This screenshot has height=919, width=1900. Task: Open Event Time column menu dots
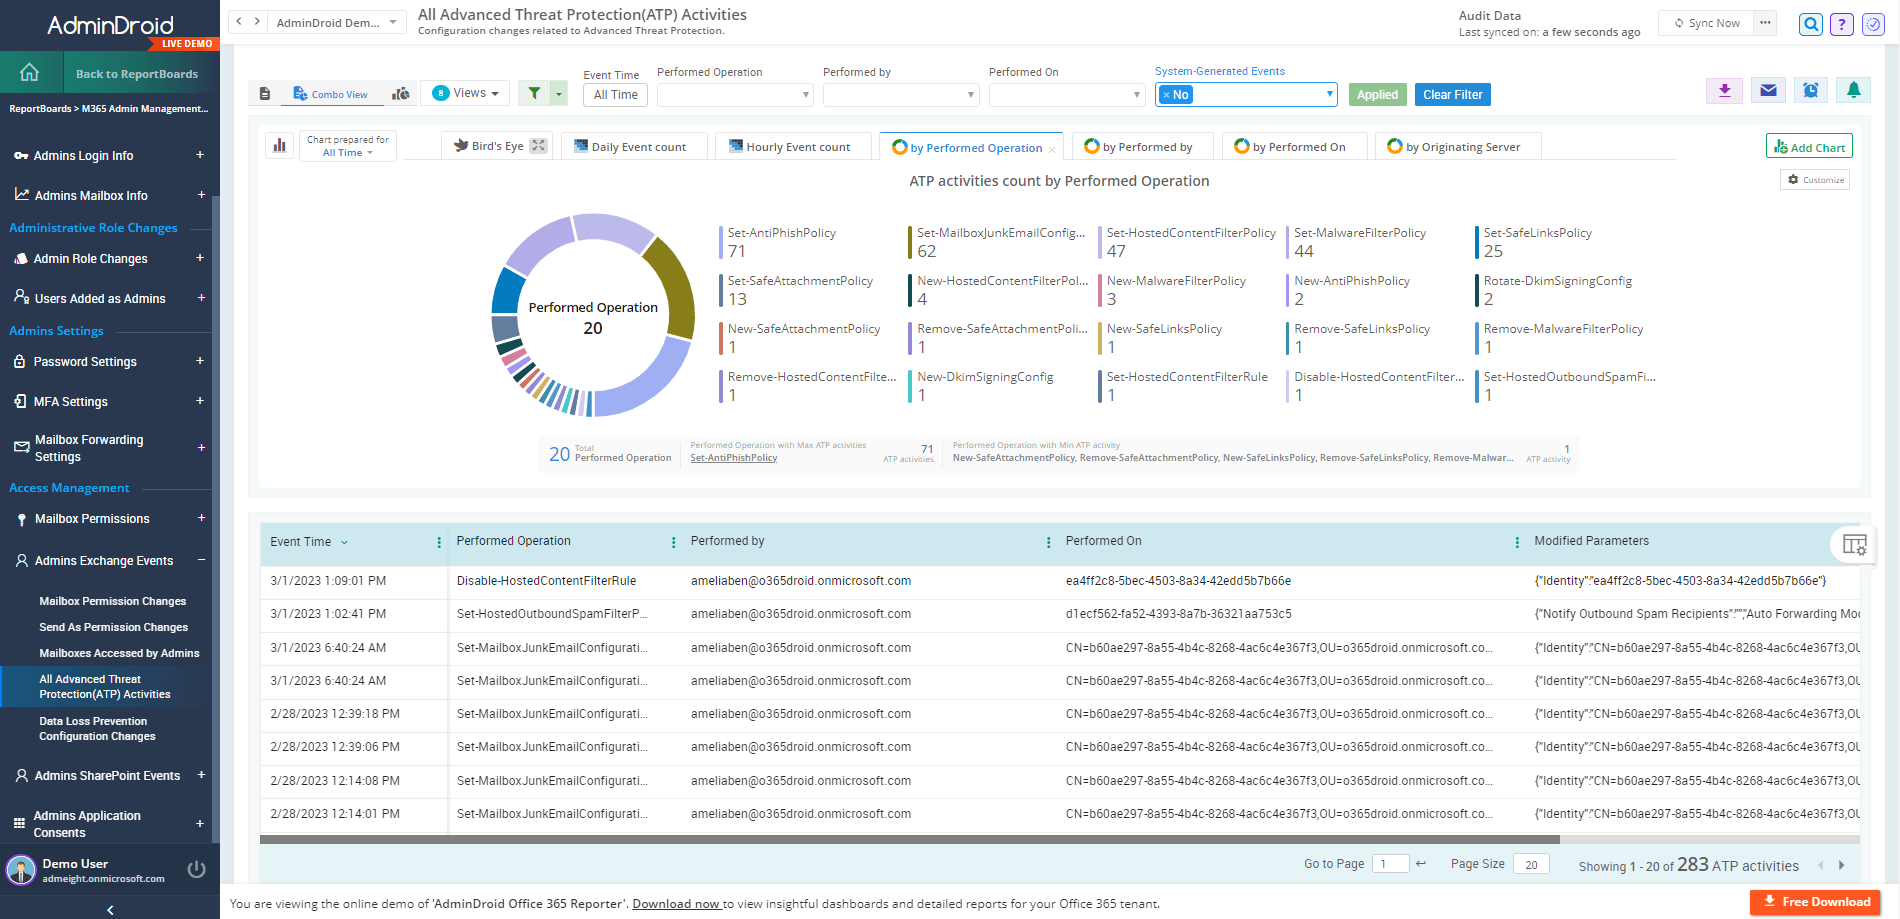439,542
